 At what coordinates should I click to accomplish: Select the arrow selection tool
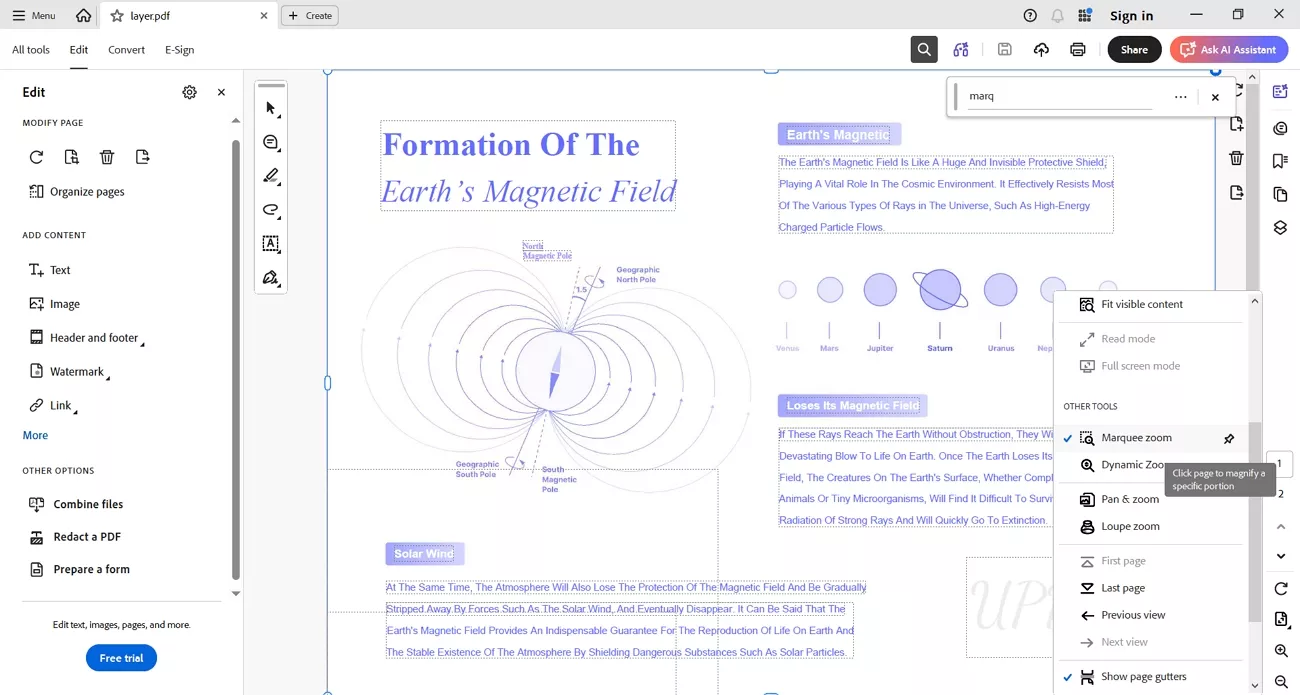click(271, 108)
